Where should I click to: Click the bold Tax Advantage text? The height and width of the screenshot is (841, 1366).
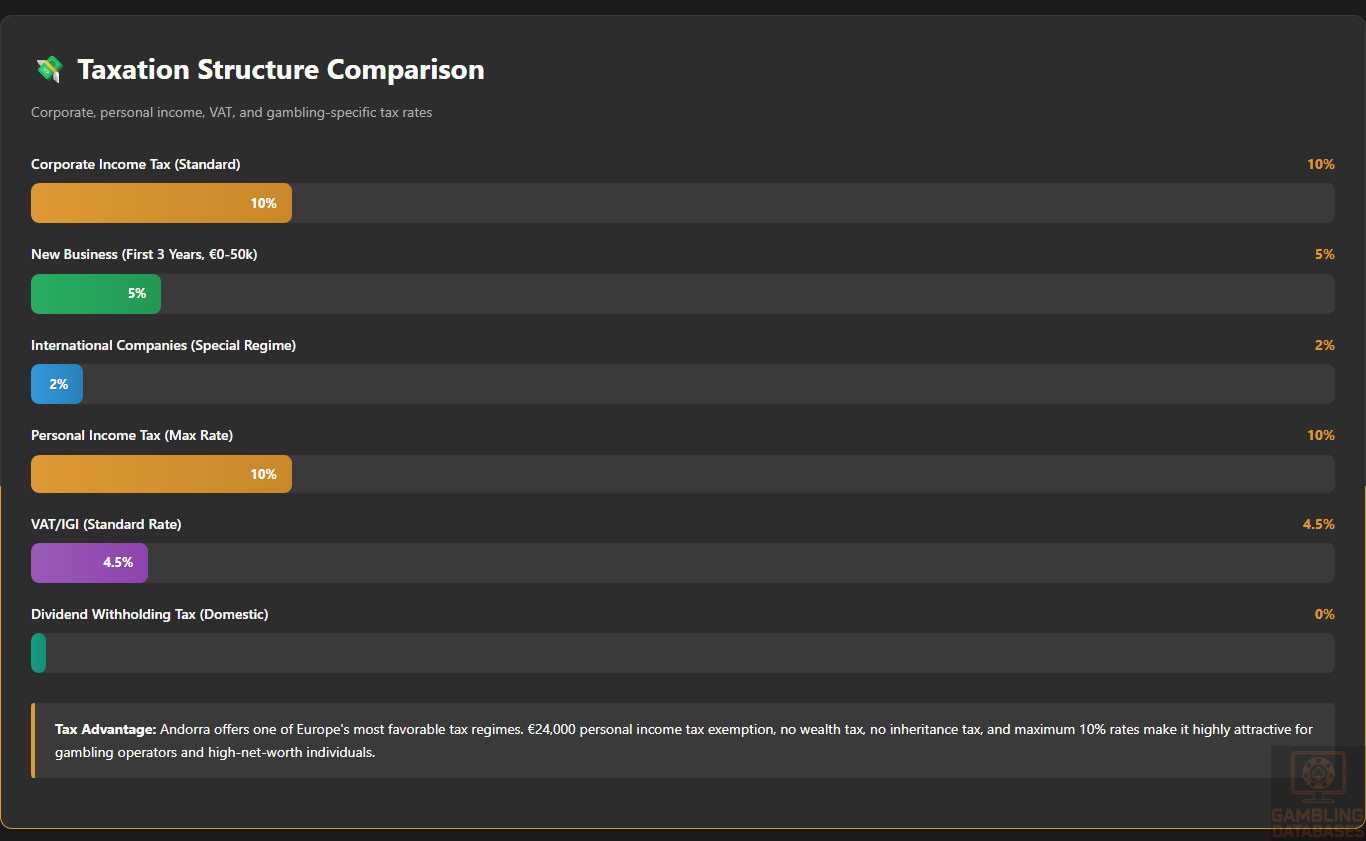[x=105, y=730]
